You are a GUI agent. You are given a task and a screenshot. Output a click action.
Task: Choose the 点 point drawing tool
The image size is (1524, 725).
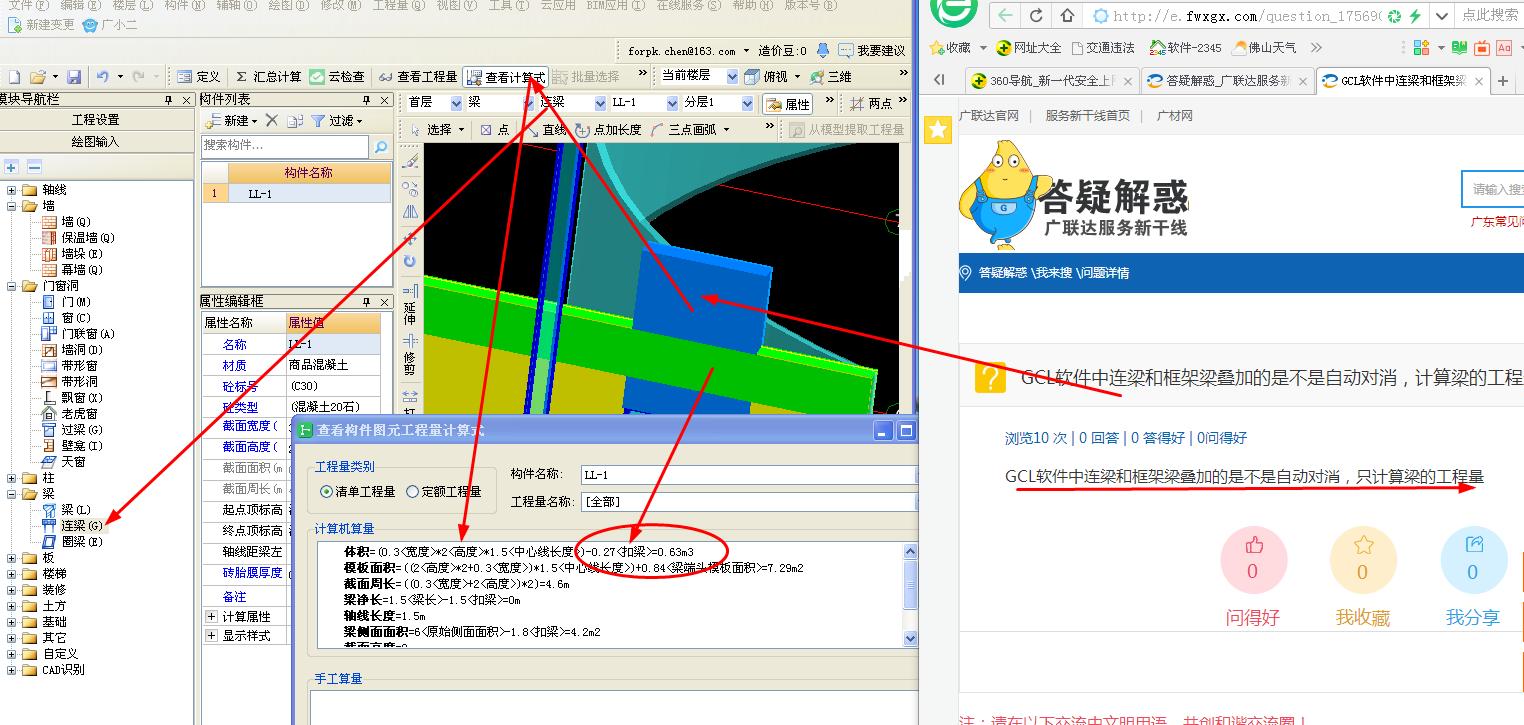click(495, 130)
